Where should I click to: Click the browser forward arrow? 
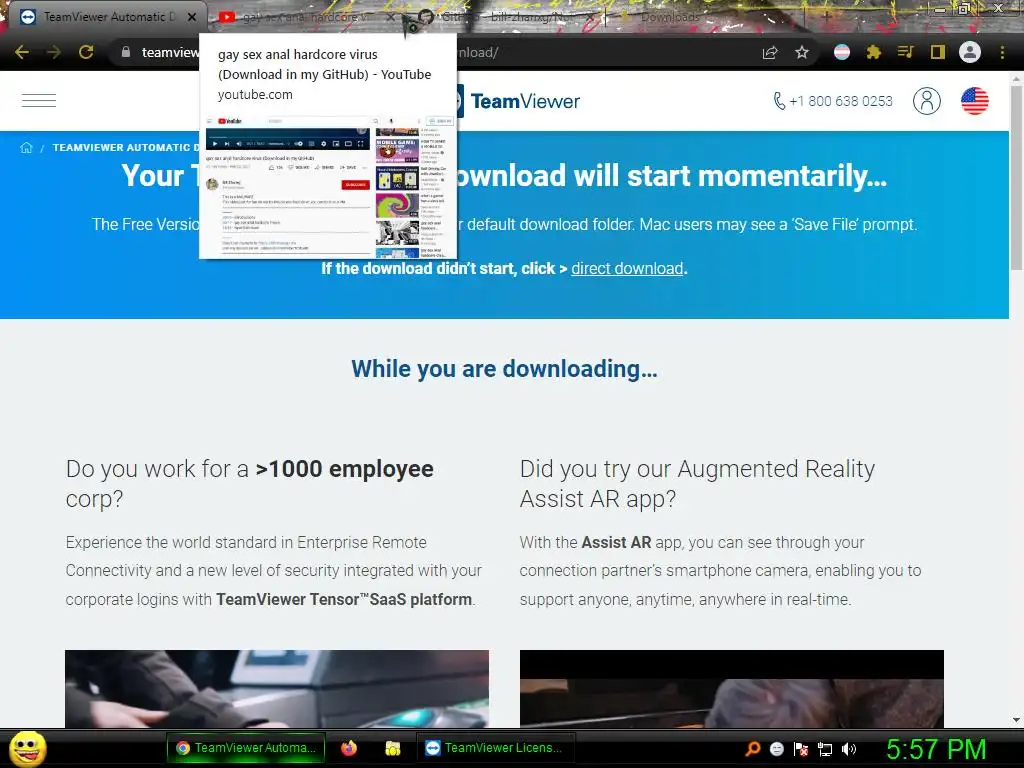click(54, 52)
